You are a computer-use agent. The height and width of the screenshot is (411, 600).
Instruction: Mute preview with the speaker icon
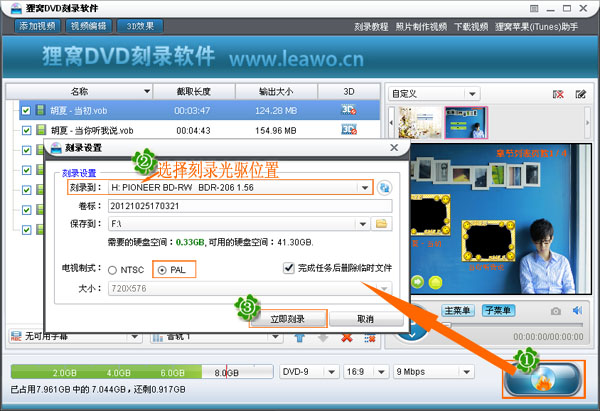click(x=577, y=310)
